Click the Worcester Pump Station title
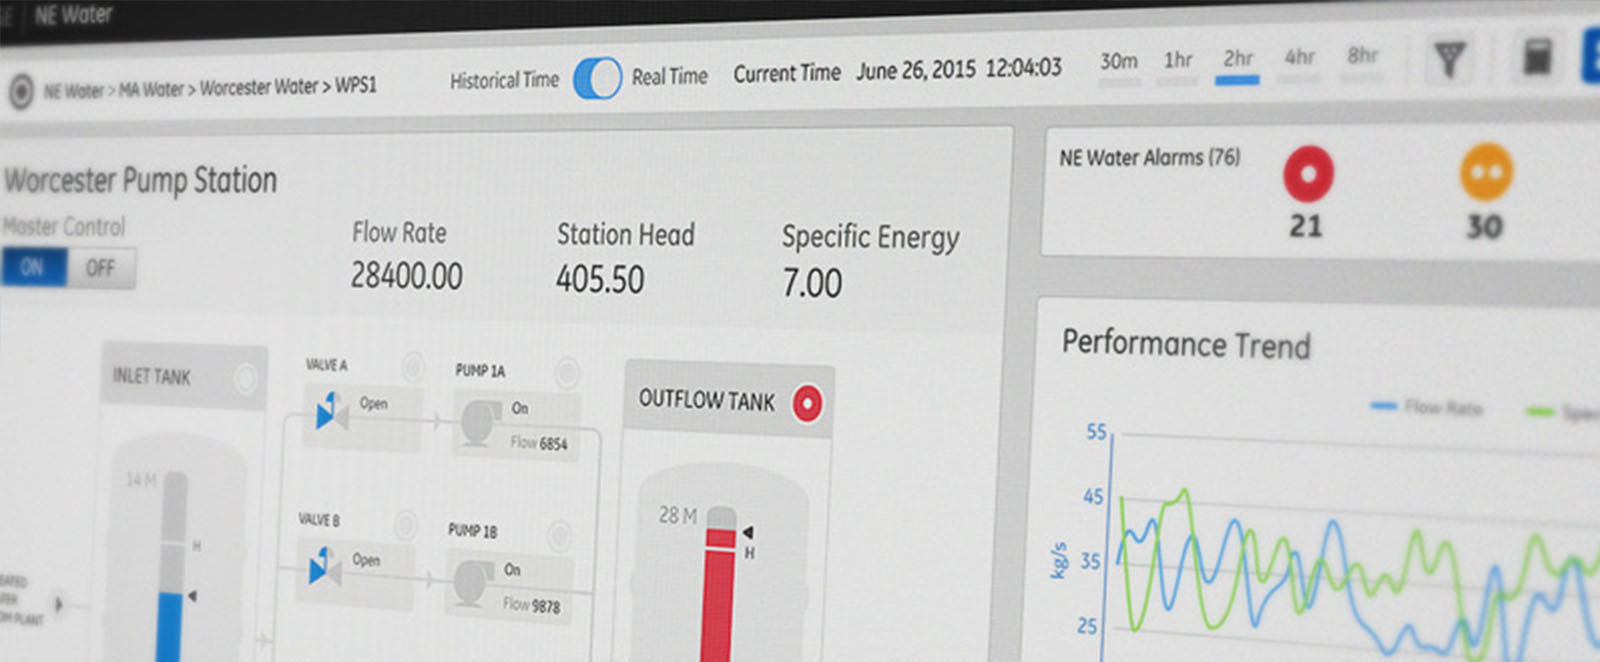This screenshot has height=662, width=1600. tap(141, 181)
